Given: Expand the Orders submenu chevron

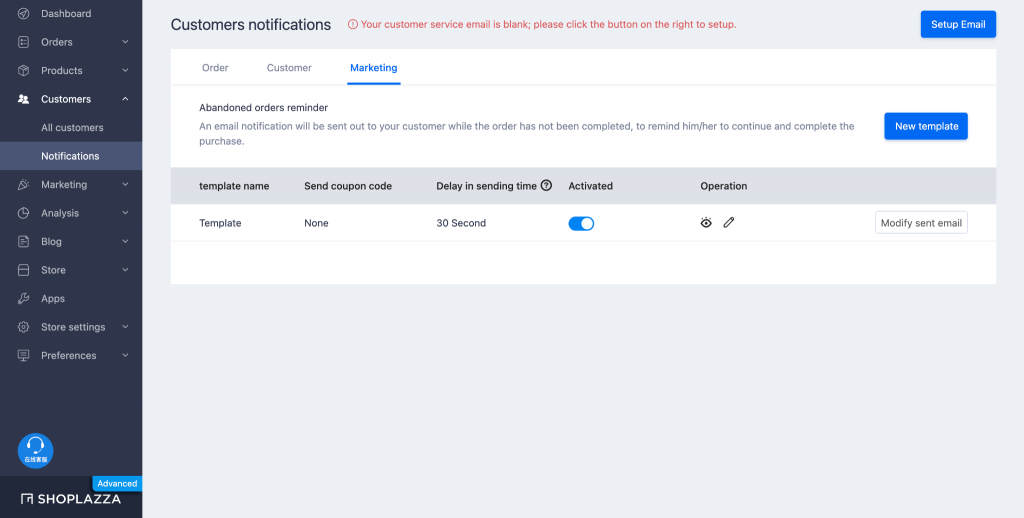Looking at the screenshot, I should (125, 42).
